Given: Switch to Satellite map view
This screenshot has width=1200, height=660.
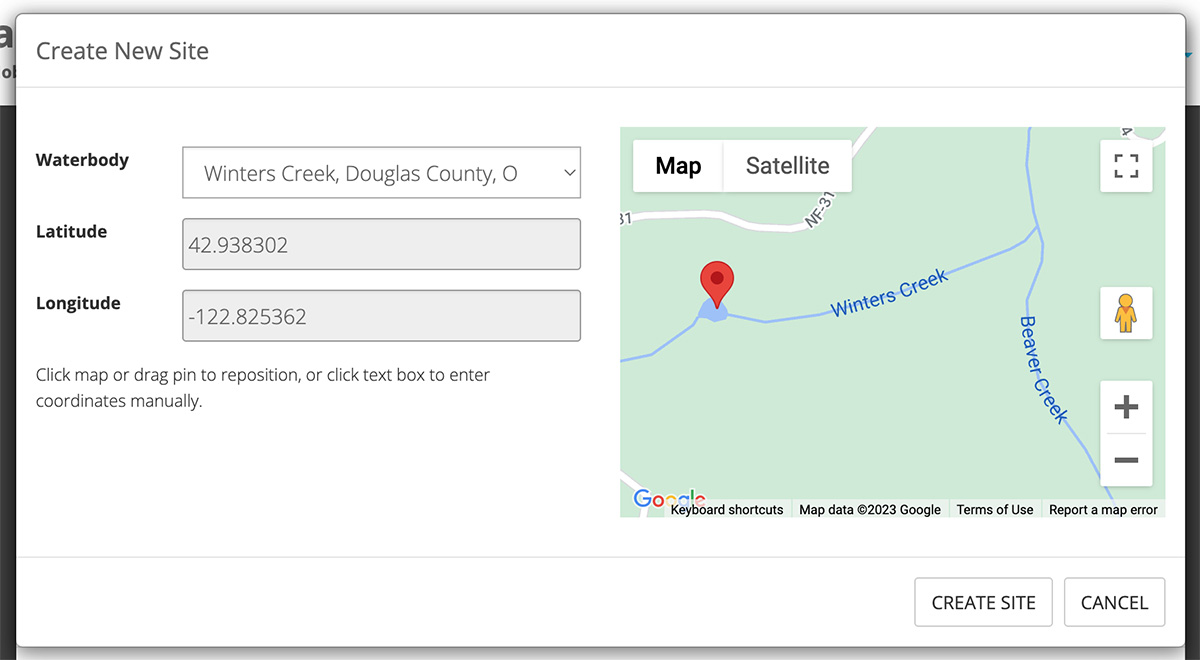Looking at the screenshot, I should click(787, 166).
